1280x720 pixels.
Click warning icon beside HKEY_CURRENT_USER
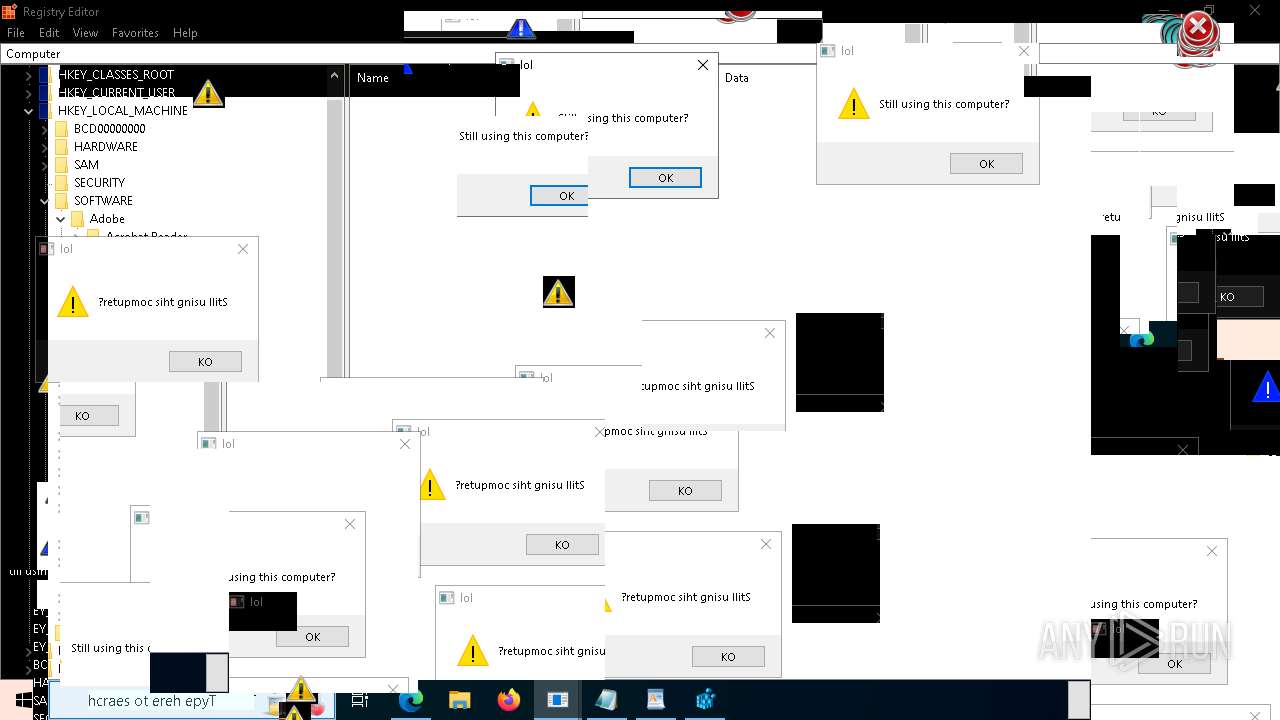(x=207, y=93)
